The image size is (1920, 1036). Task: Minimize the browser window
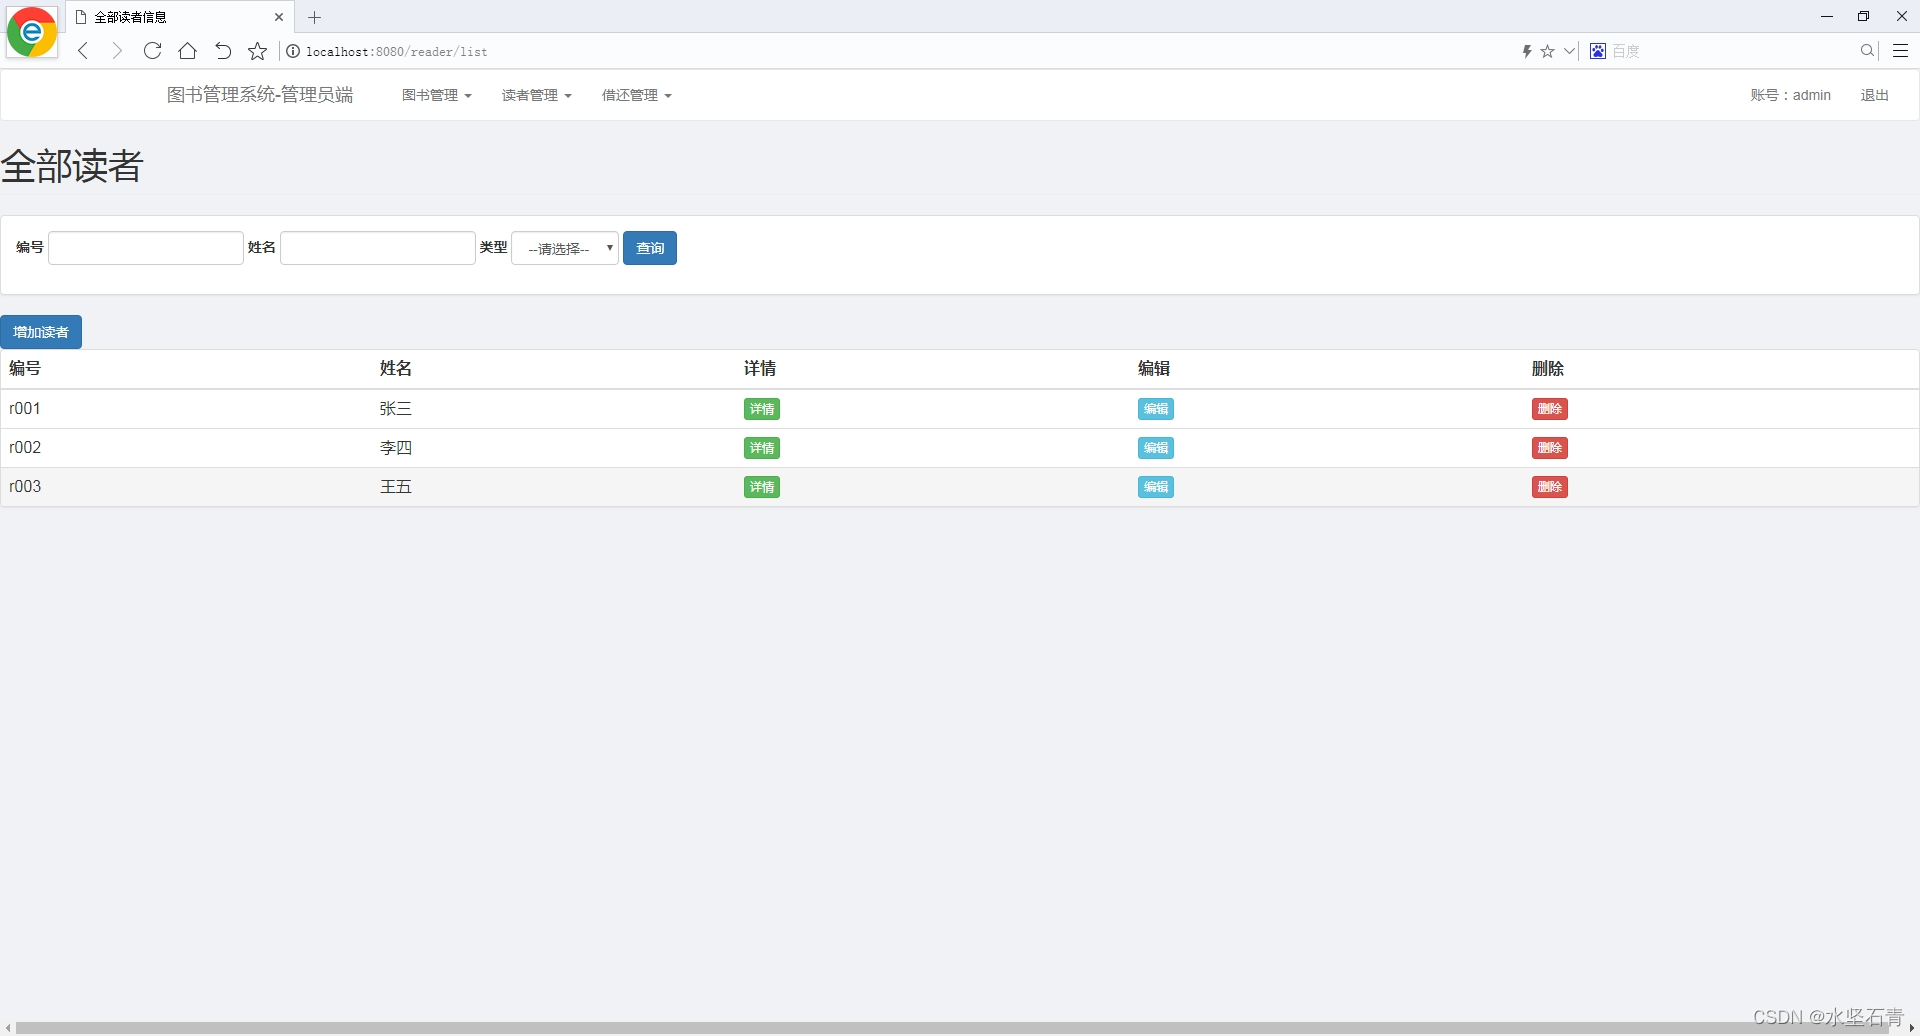pyautogui.click(x=1827, y=16)
